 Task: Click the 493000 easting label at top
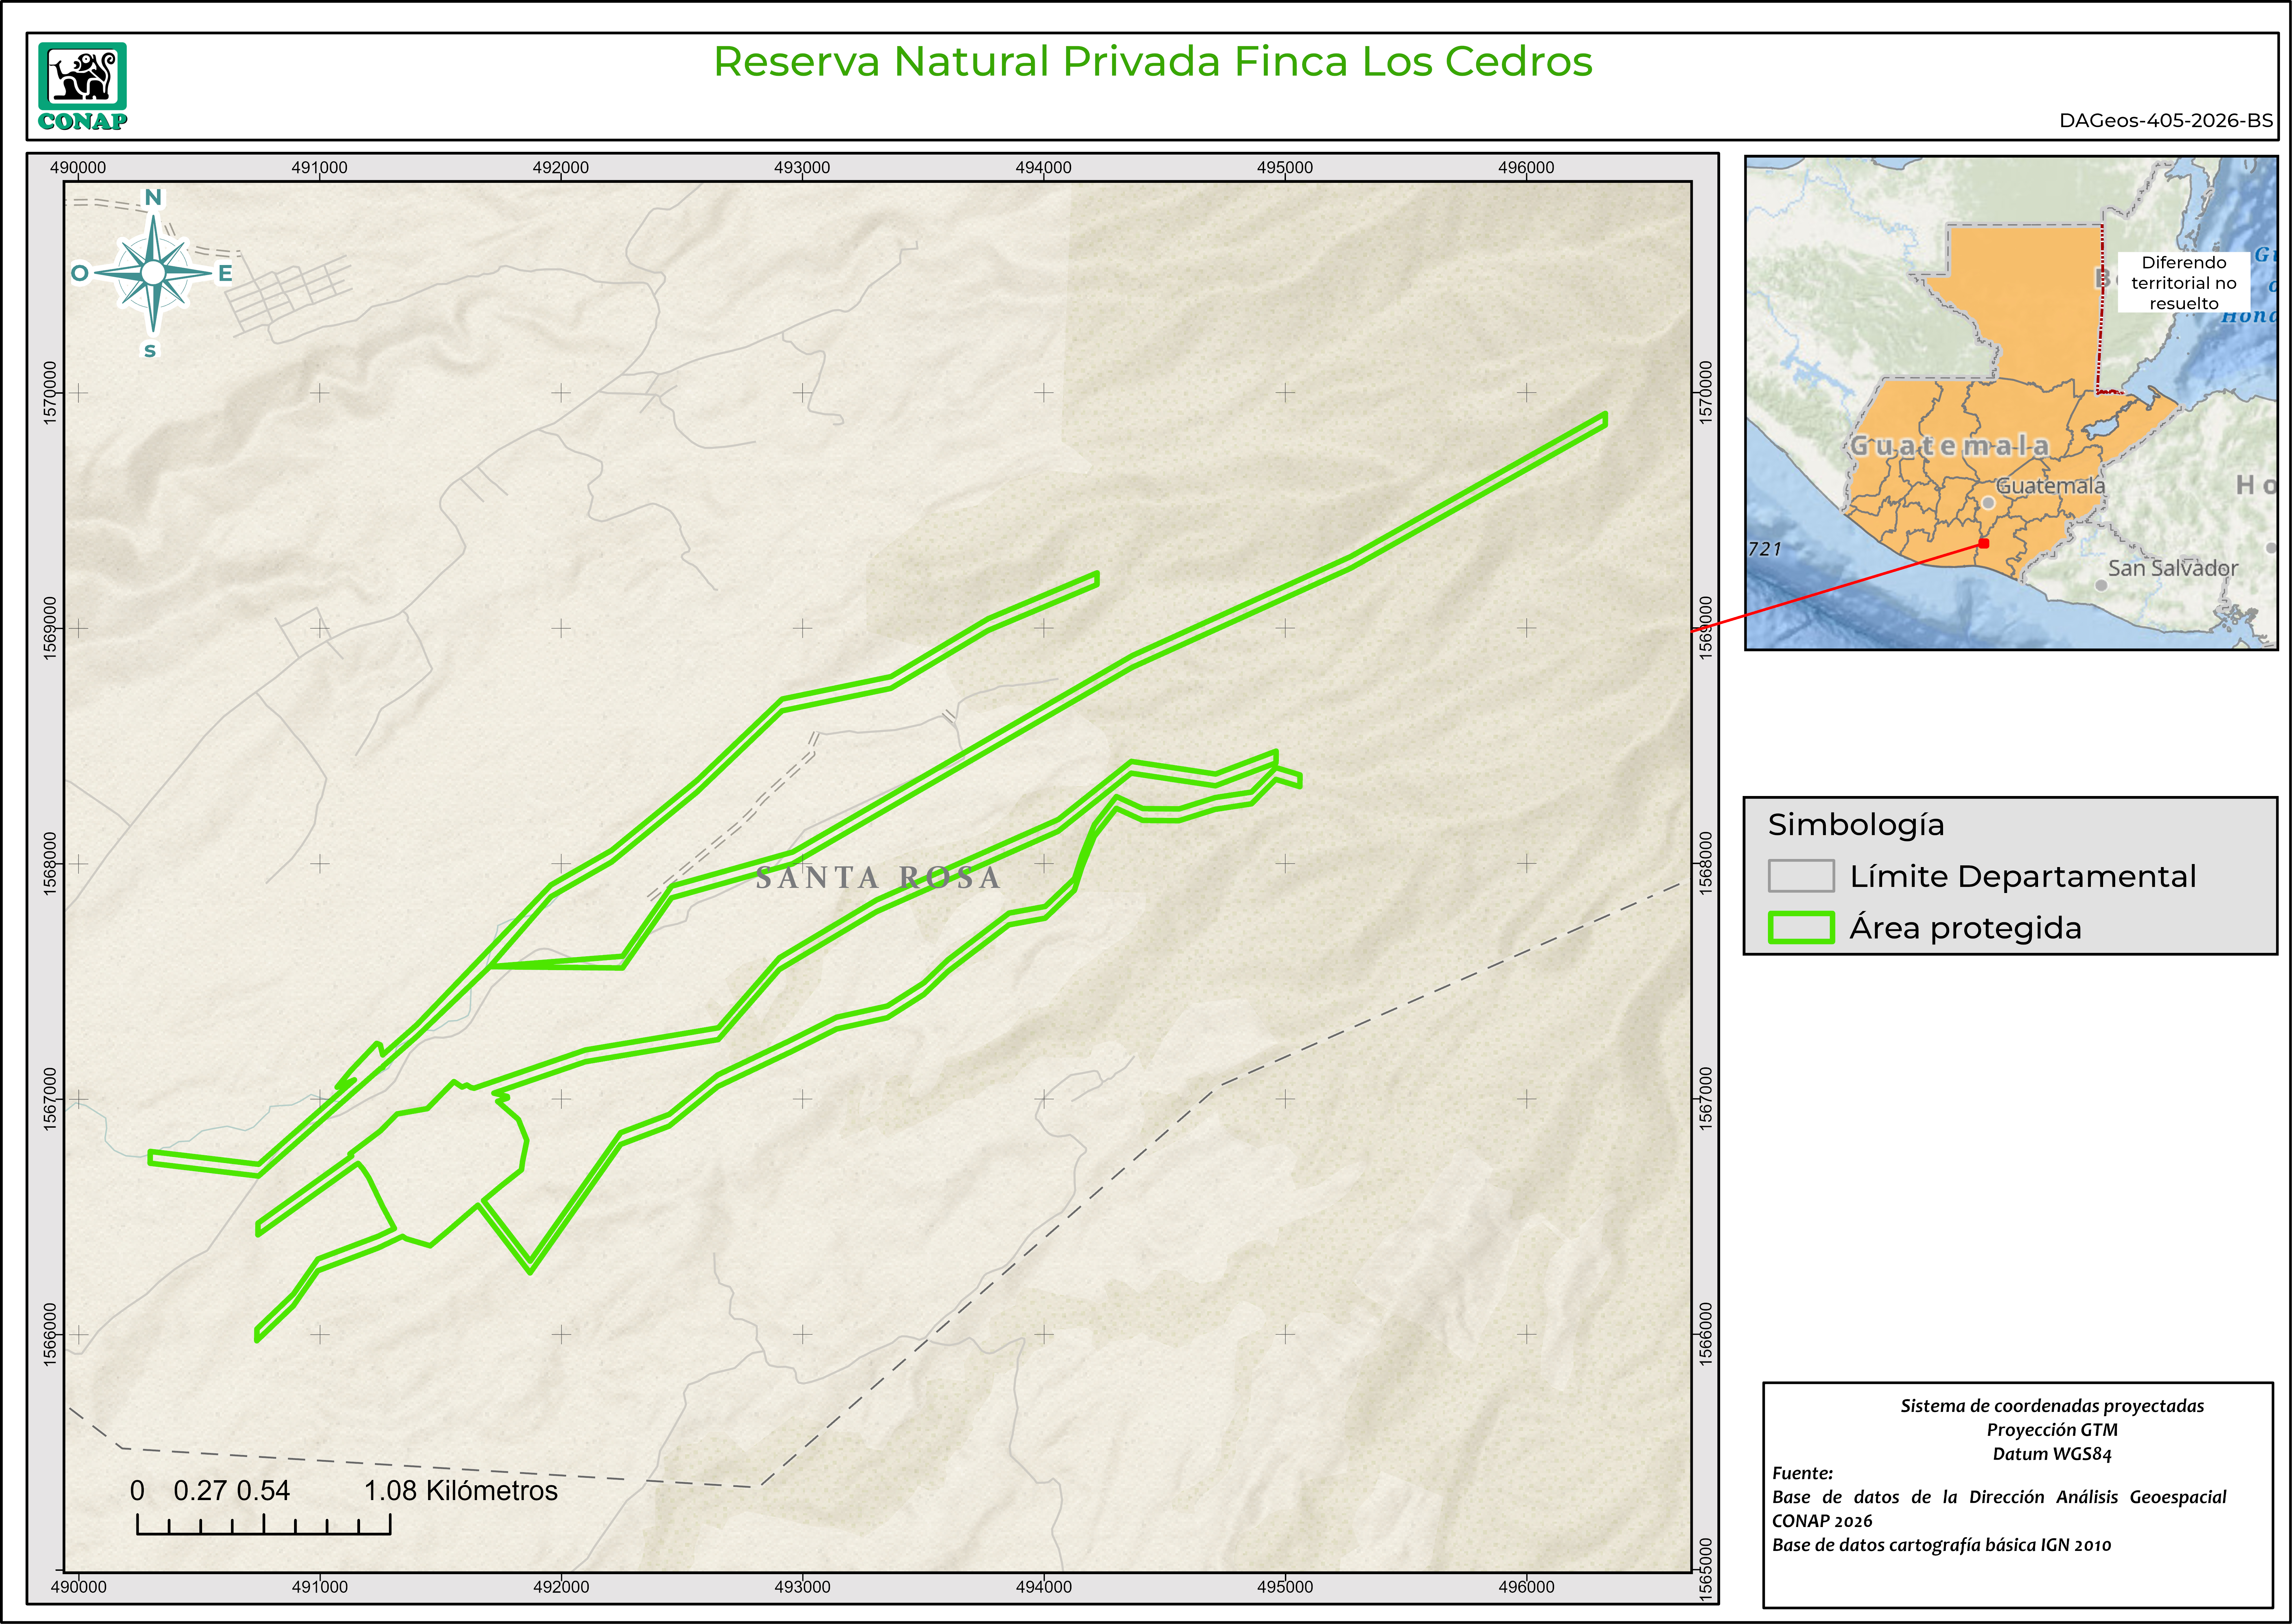point(802,167)
